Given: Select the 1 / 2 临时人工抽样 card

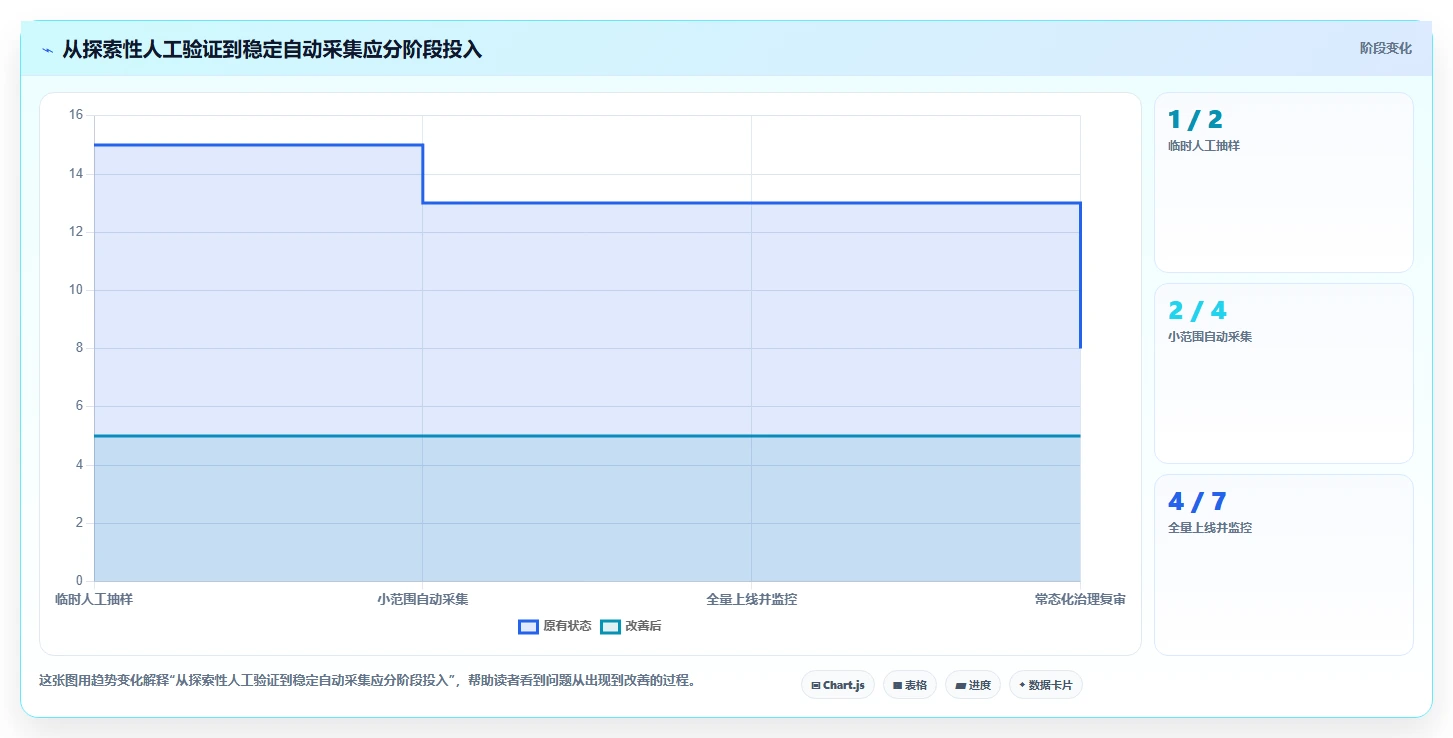Looking at the screenshot, I should (1283, 182).
